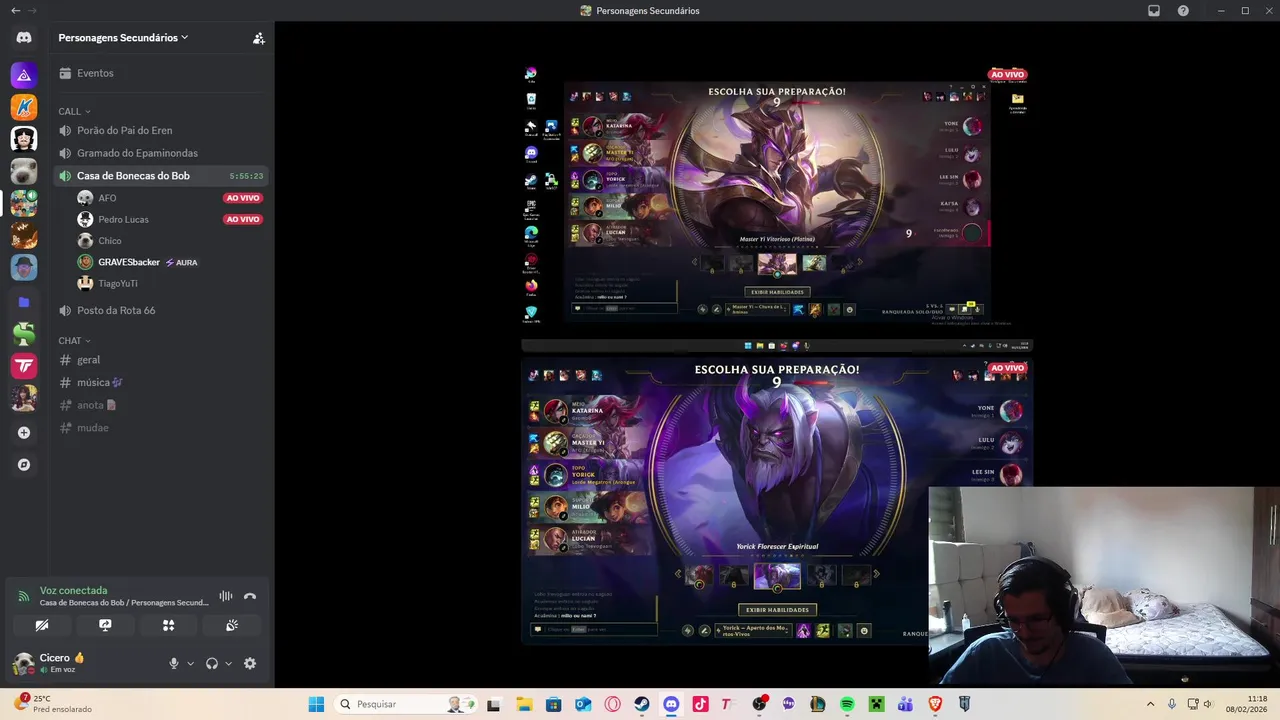Open Discord direct messages home
This screenshot has width=1280, height=720.
[24, 38]
